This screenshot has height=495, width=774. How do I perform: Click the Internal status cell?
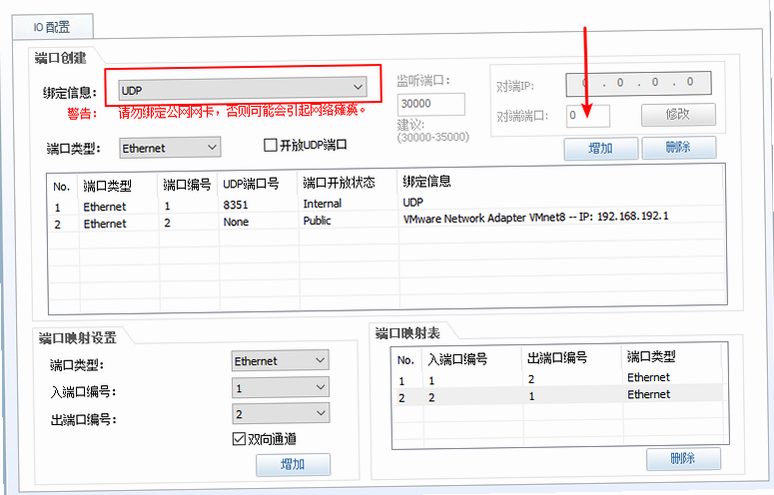pos(322,203)
